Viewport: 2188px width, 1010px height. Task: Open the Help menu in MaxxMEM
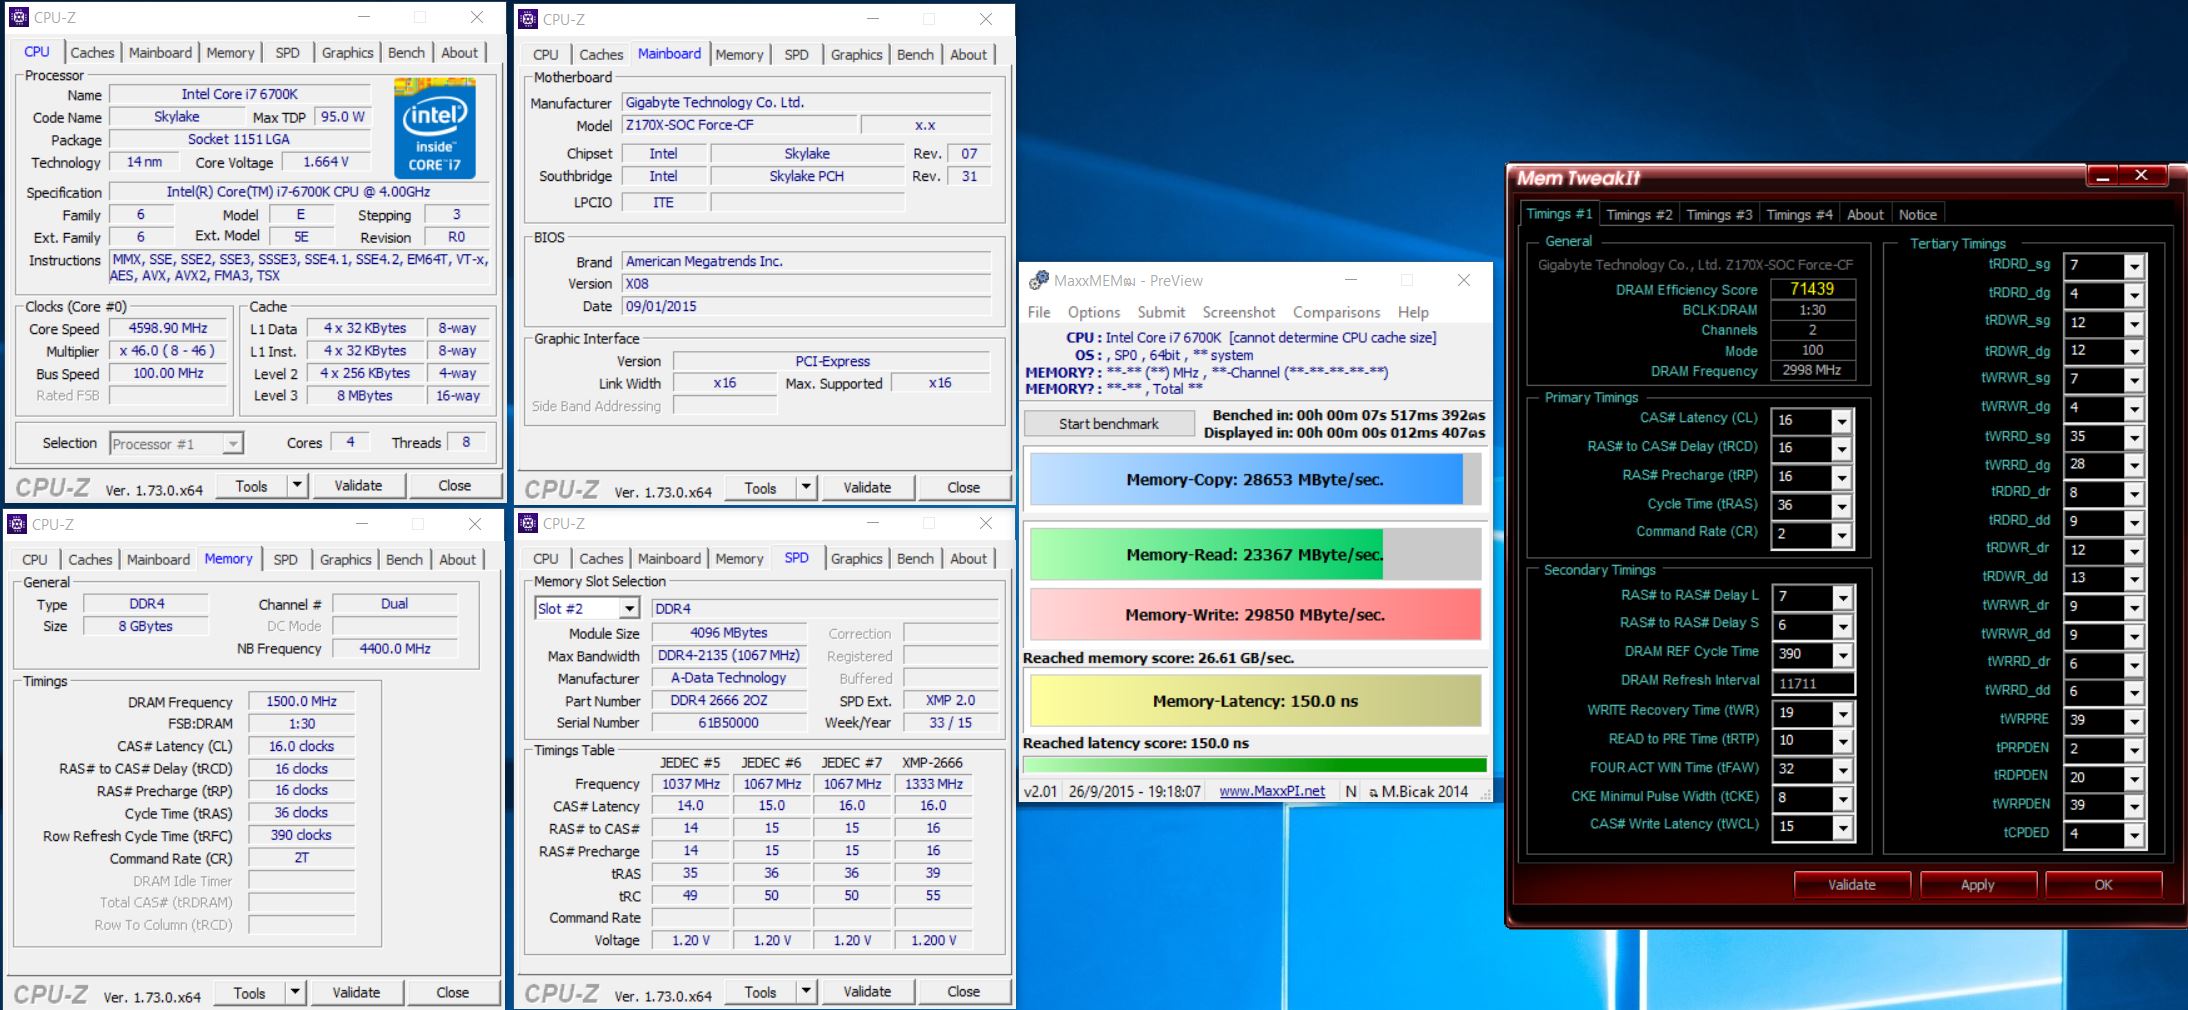1413,312
